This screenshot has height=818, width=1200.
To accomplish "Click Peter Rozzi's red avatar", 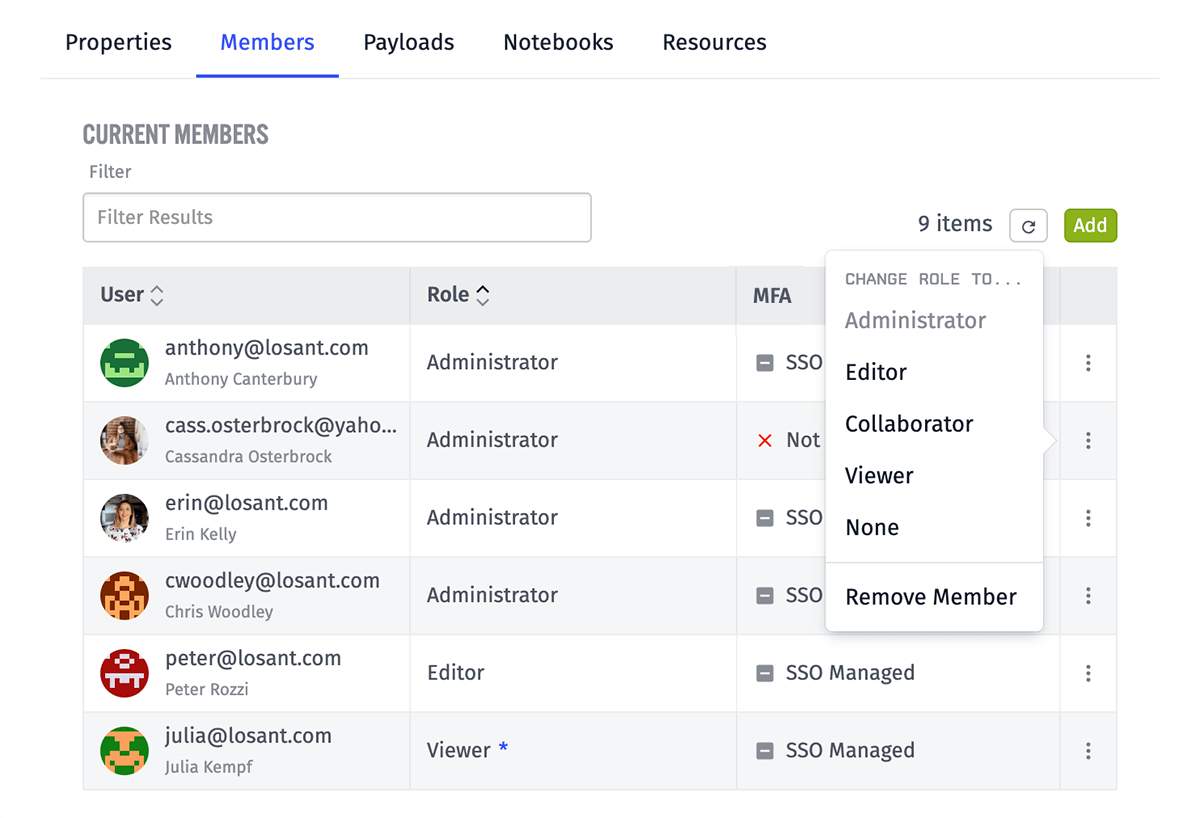I will 125,673.
